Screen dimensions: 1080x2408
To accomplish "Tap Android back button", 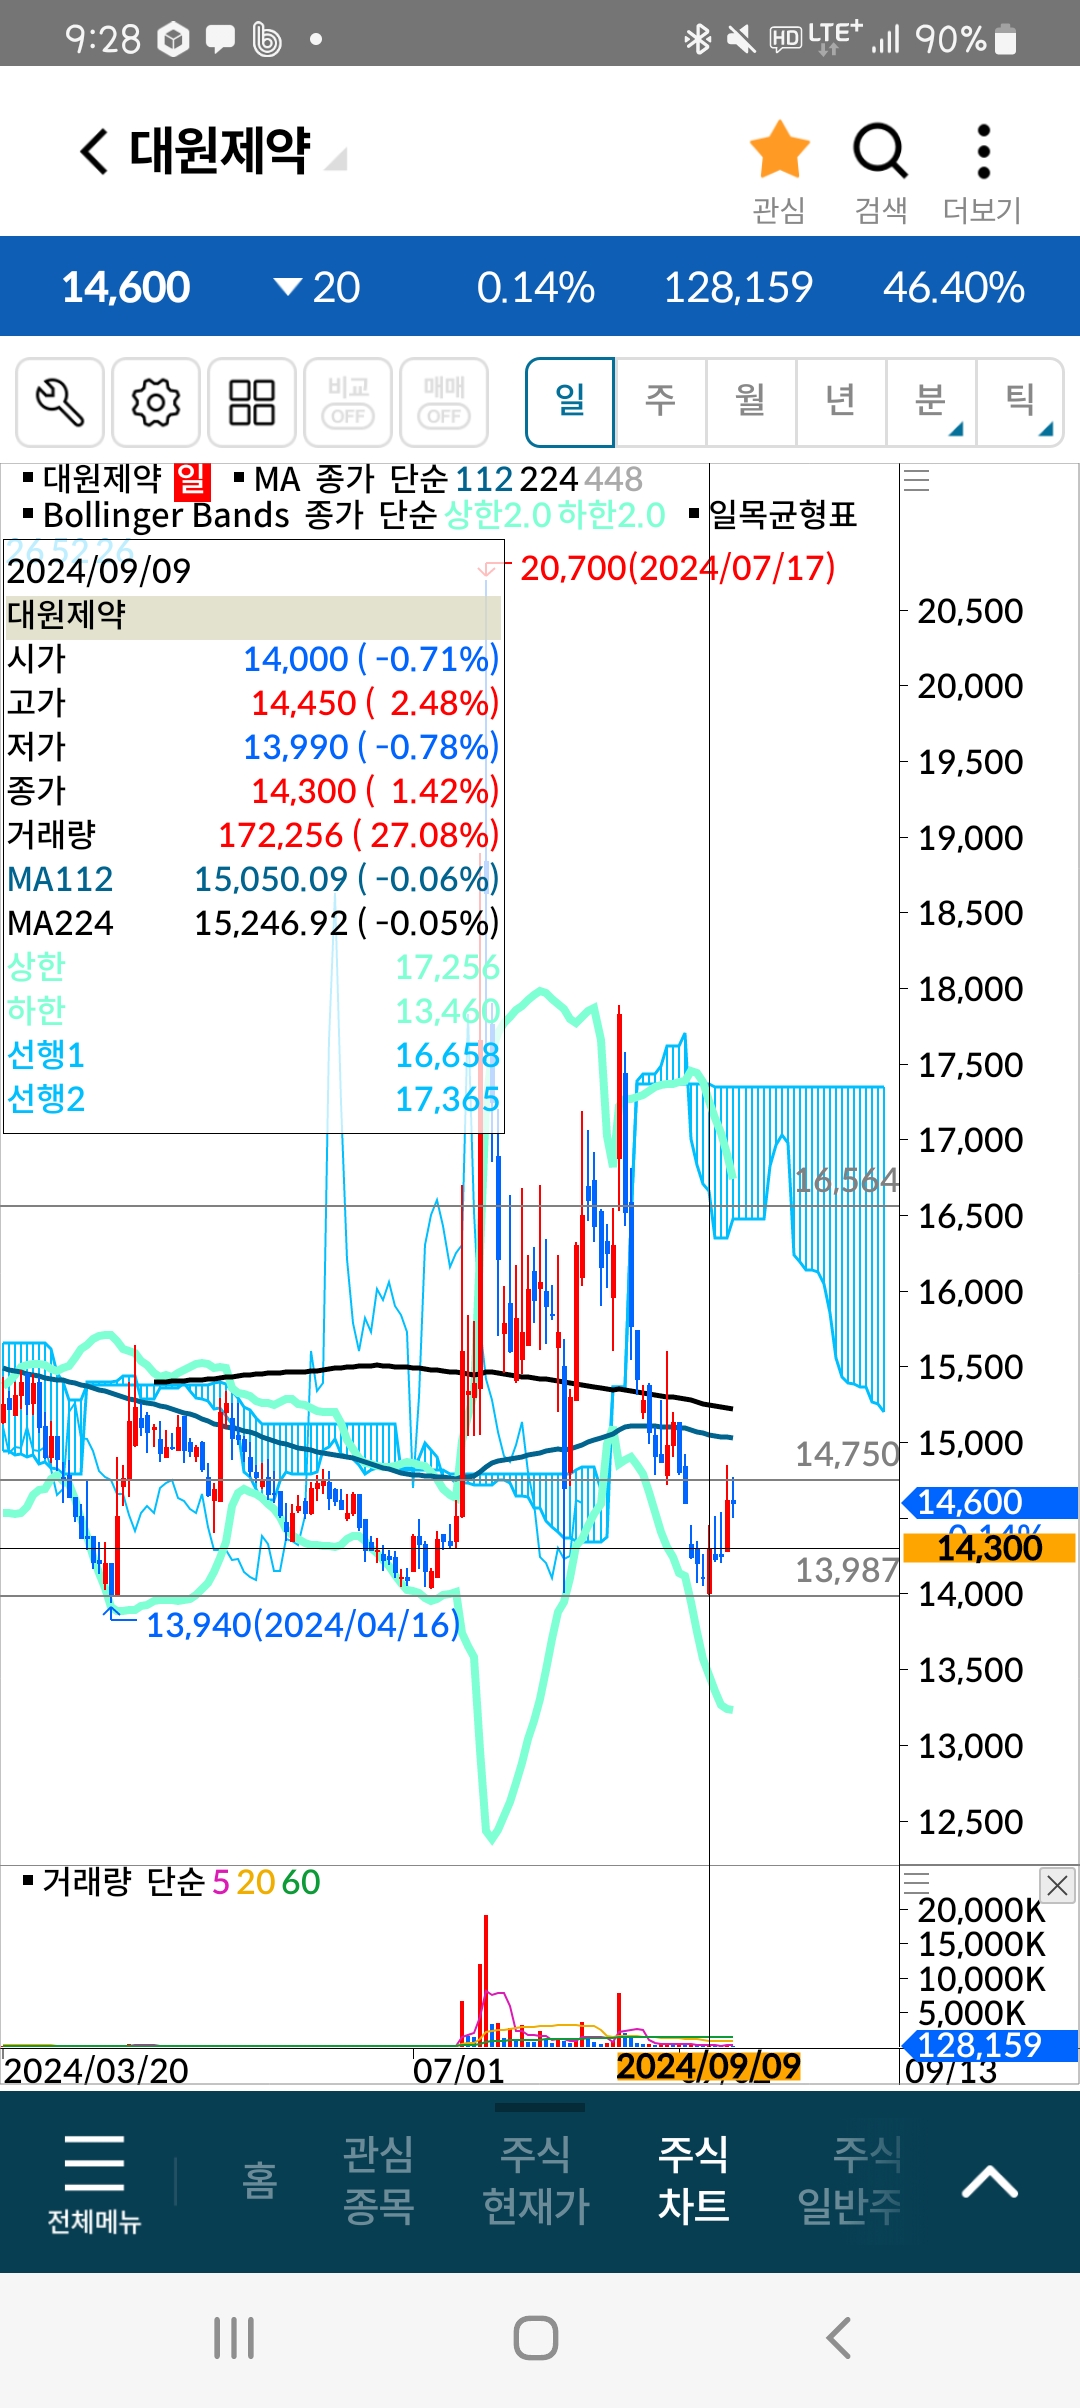I will pyautogui.click(x=838, y=2338).
